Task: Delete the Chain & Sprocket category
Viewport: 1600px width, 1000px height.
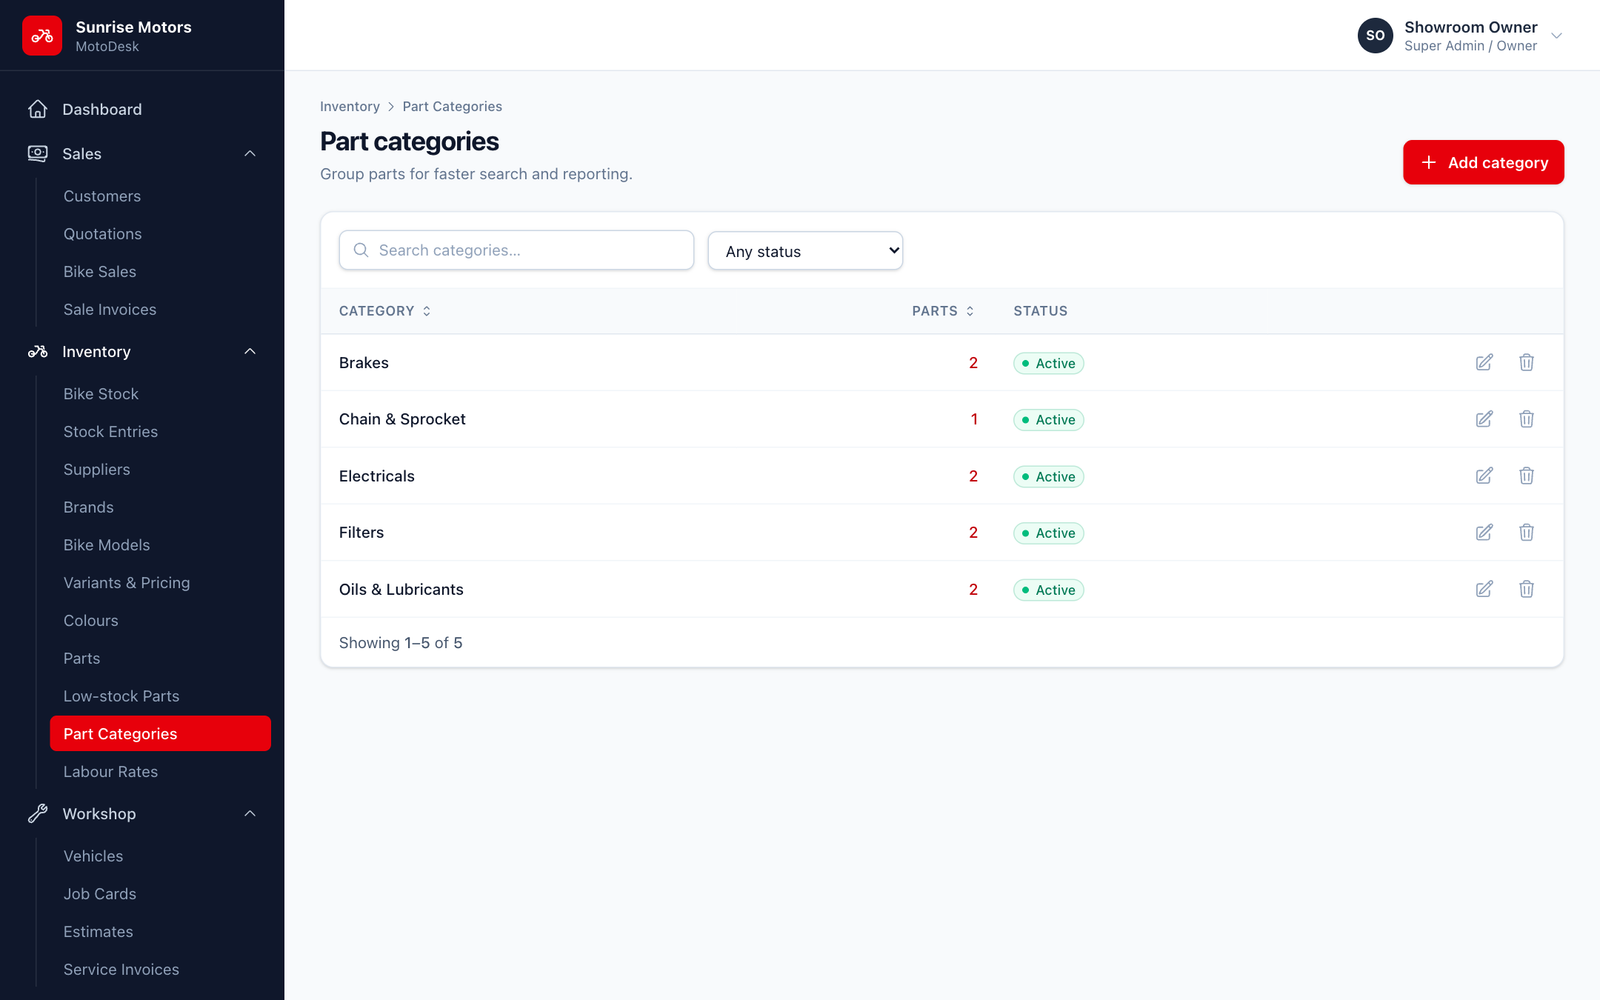Action: point(1526,419)
